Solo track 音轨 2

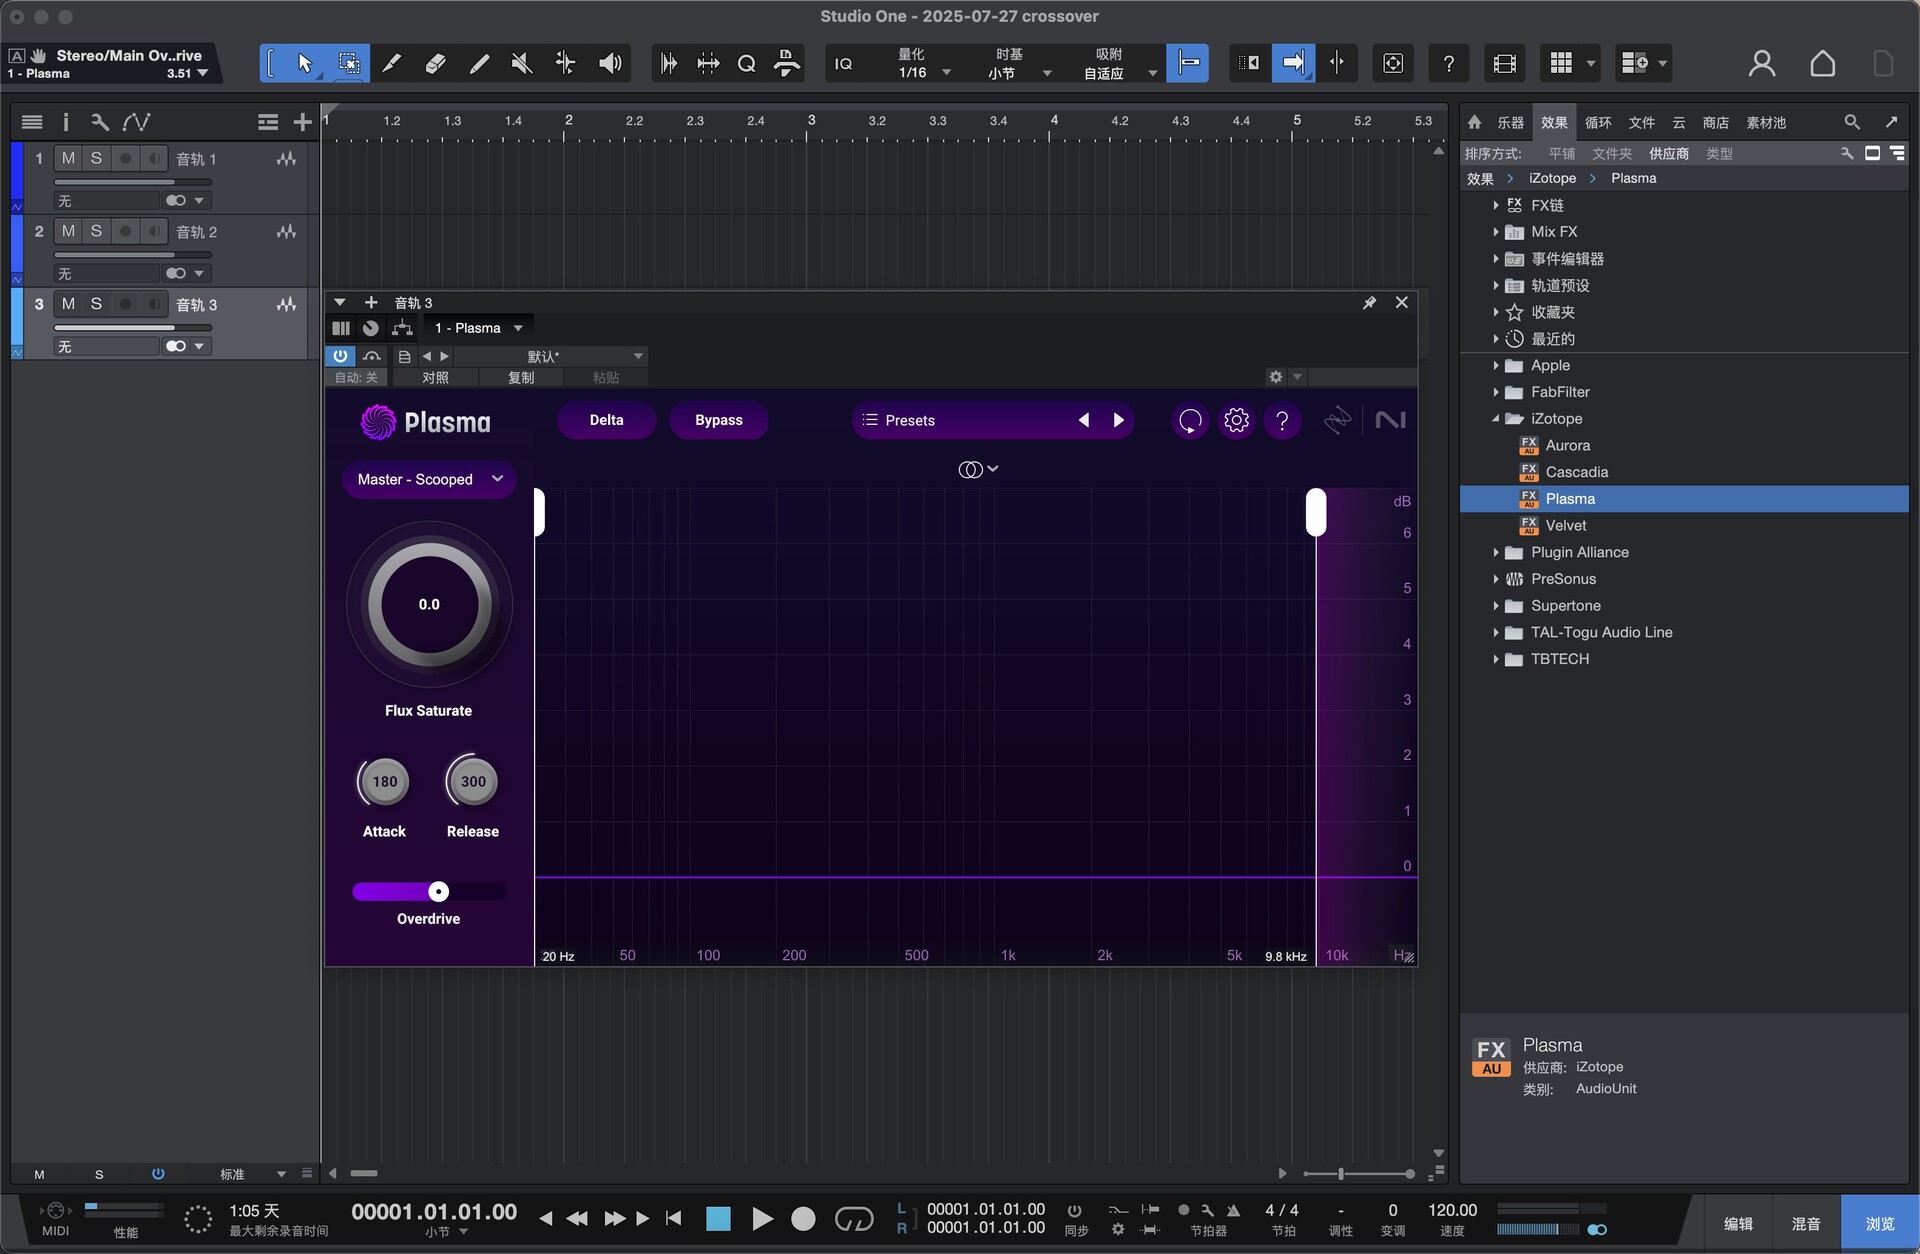click(97, 231)
